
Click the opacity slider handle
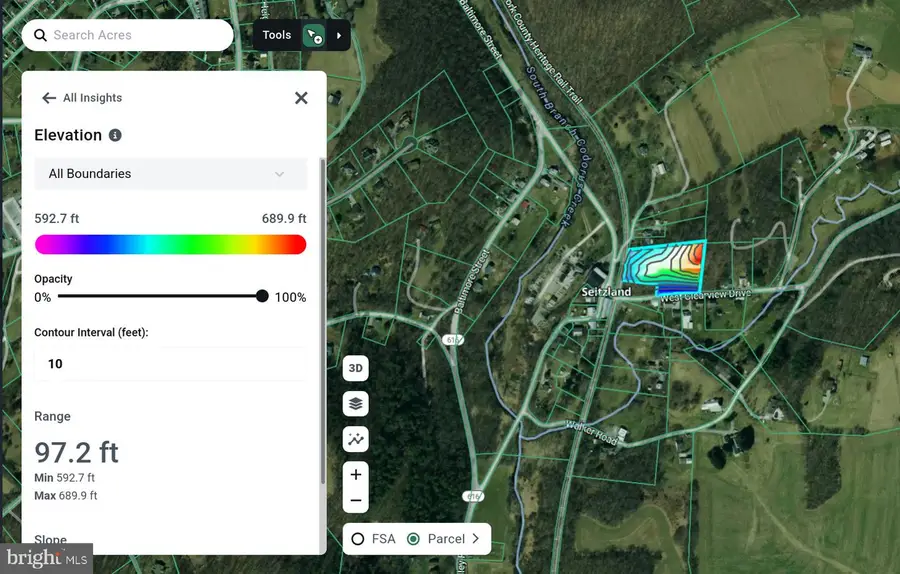click(x=262, y=296)
